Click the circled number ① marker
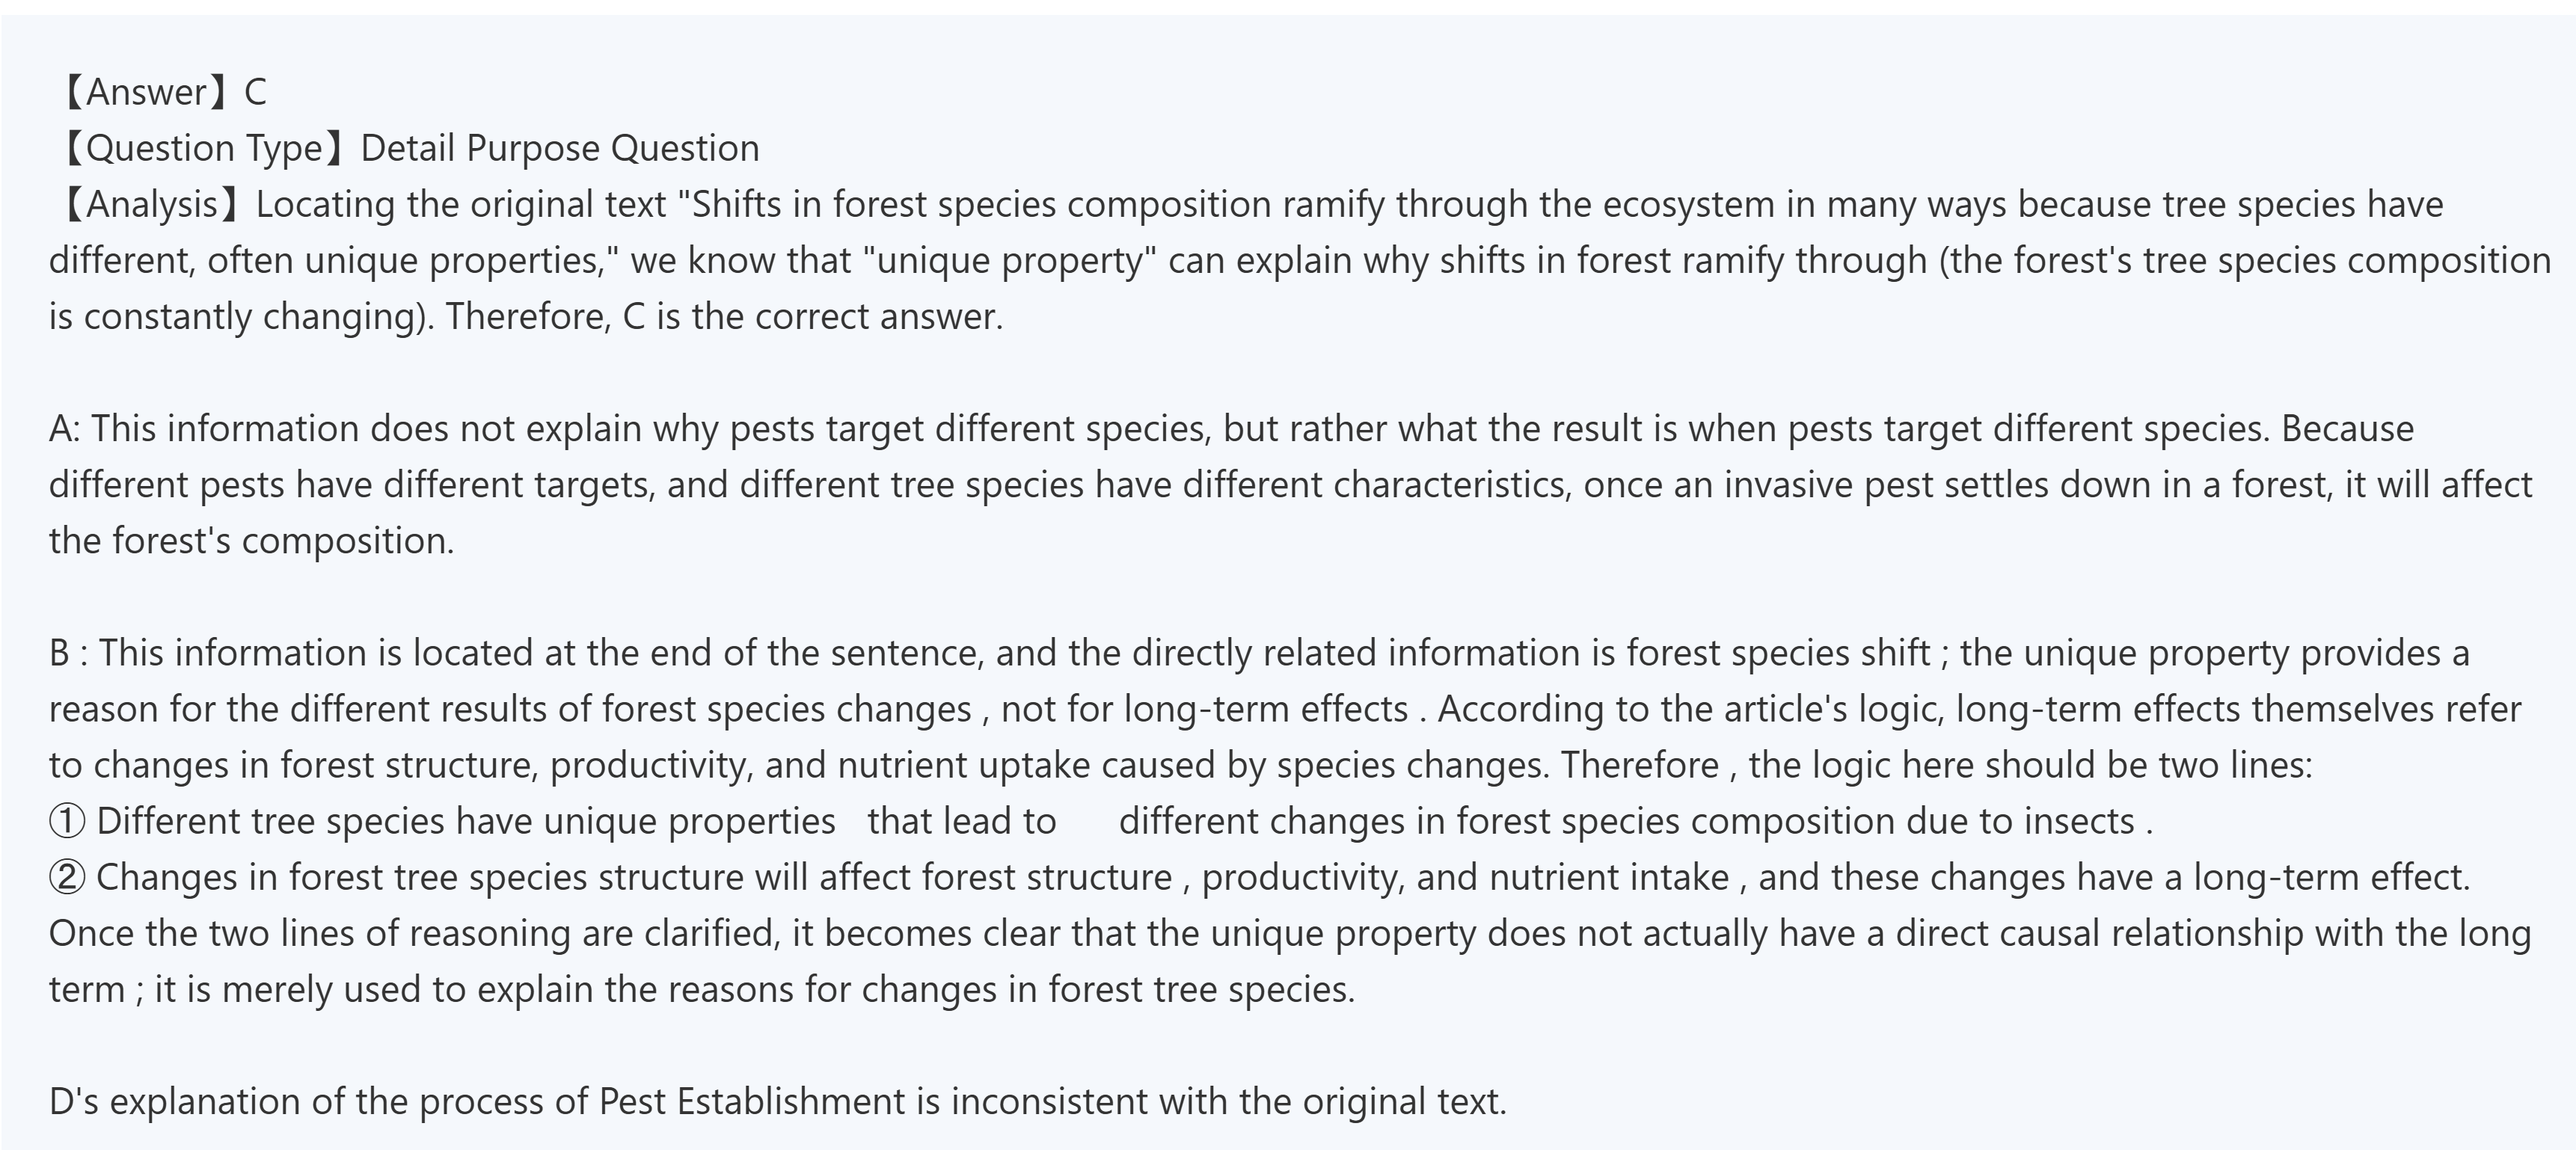Screen dimensions: 2576x1150 point(67,821)
